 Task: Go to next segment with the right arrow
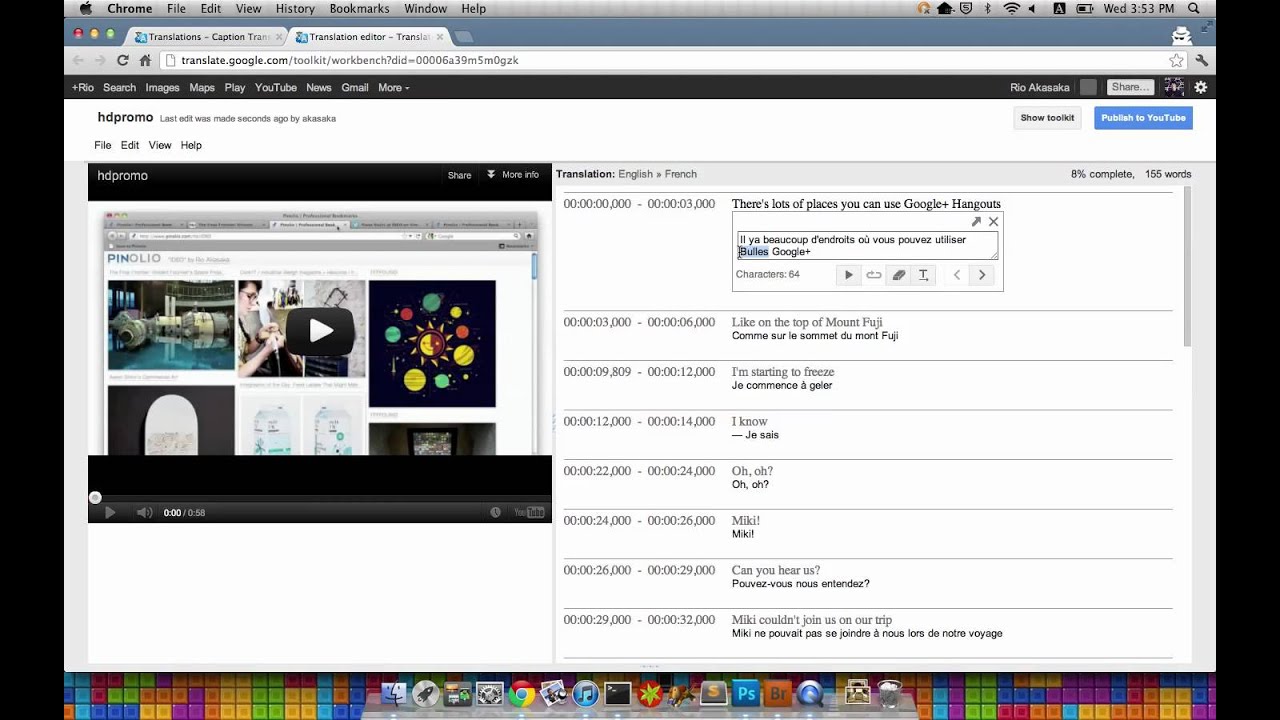coord(982,275)
